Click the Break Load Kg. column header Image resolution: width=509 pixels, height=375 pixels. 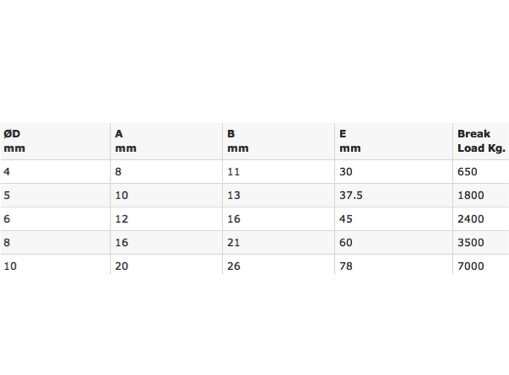(x=481, y=141)
